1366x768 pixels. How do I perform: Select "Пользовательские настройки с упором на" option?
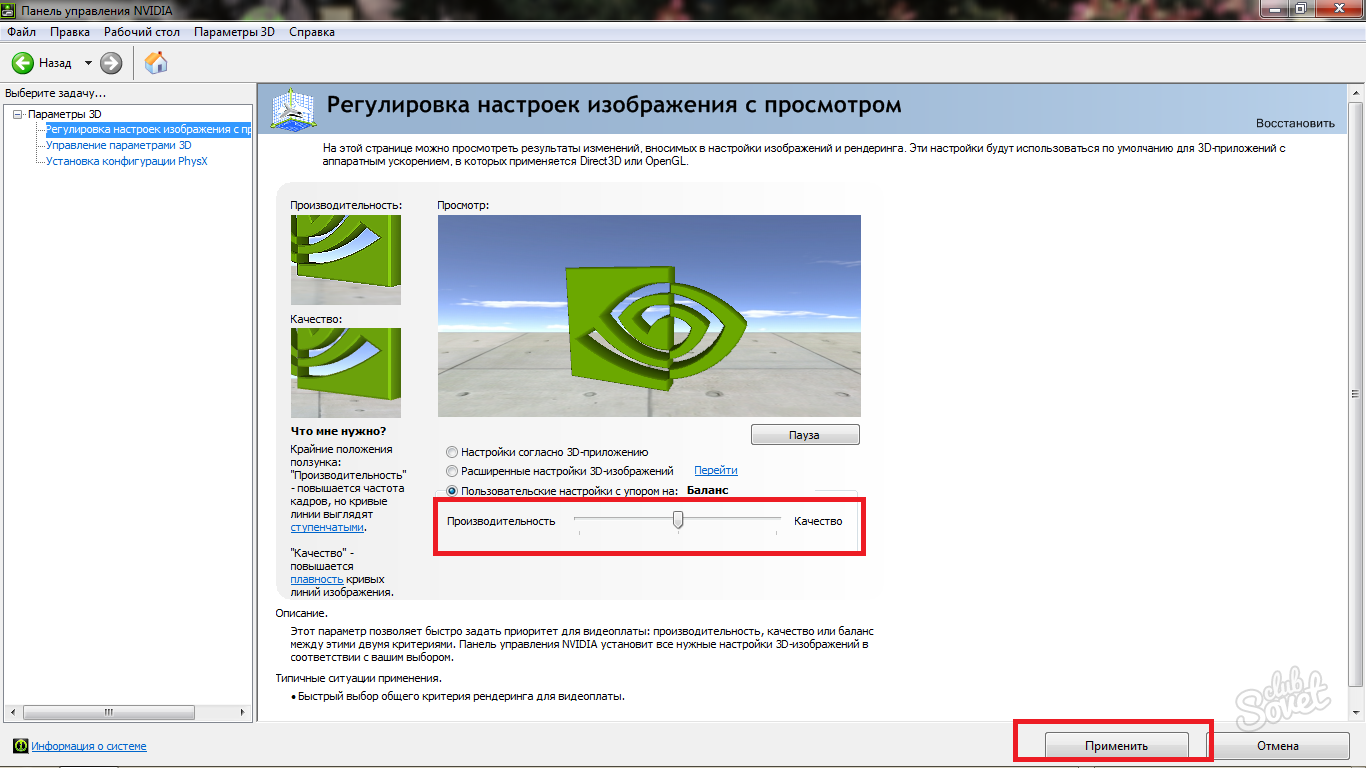pyautogui.click(x=453, y=491)
